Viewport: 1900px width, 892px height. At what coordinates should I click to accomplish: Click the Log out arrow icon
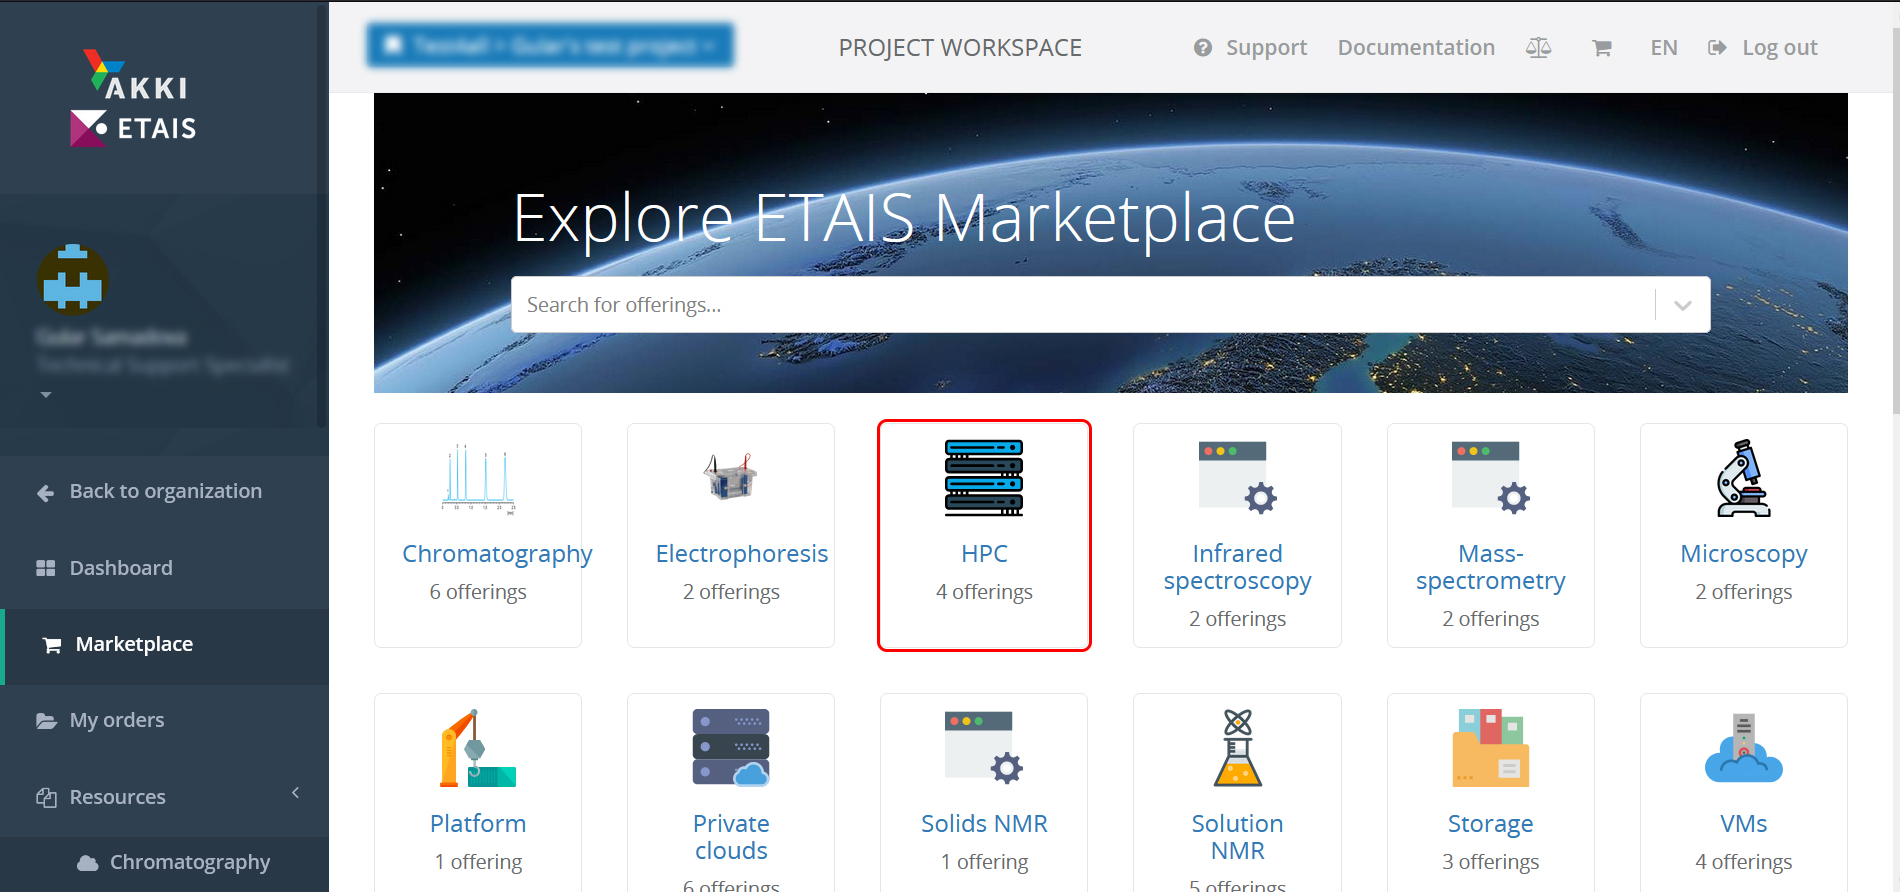1717,48
